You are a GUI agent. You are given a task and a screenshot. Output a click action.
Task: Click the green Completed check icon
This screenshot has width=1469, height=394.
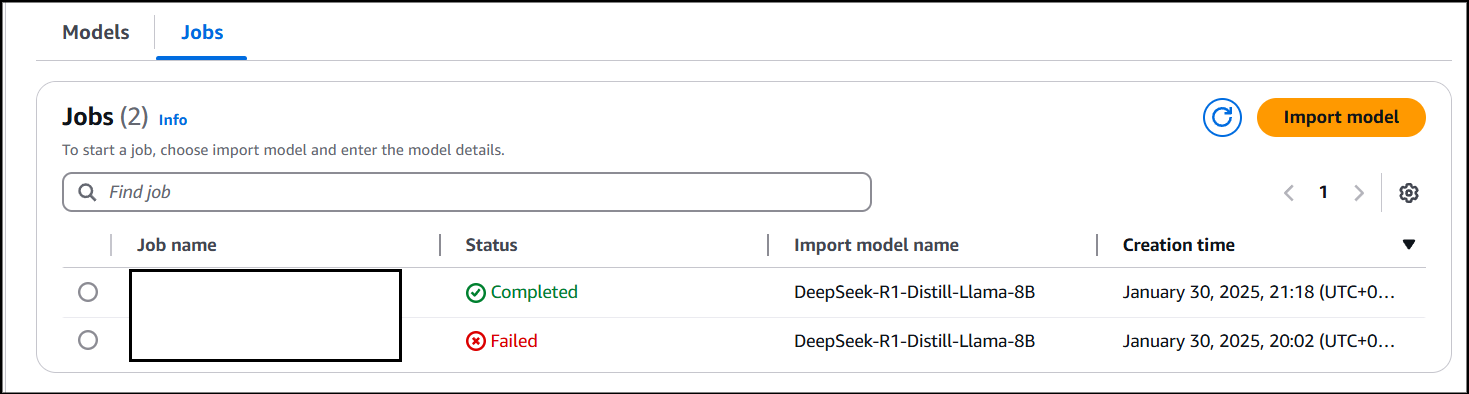pos(476,293)
